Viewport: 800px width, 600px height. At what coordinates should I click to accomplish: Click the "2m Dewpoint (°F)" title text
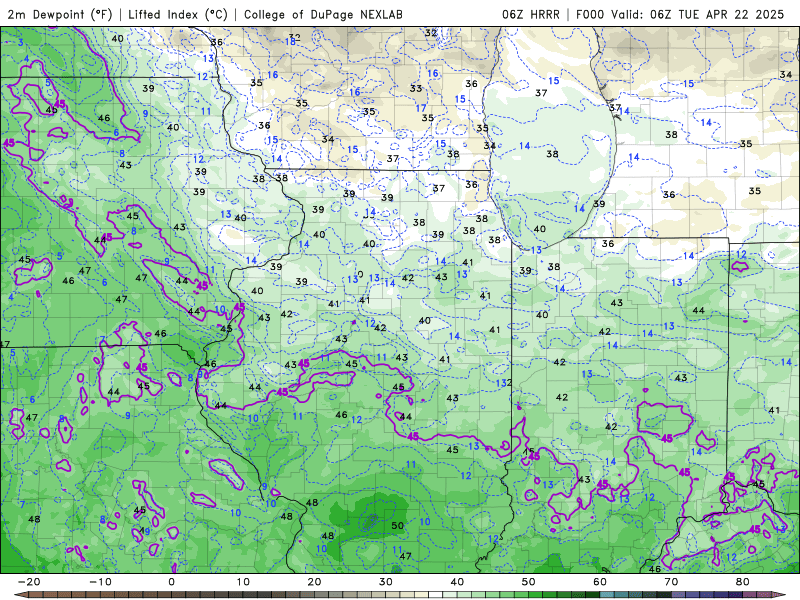click(60, 14)
